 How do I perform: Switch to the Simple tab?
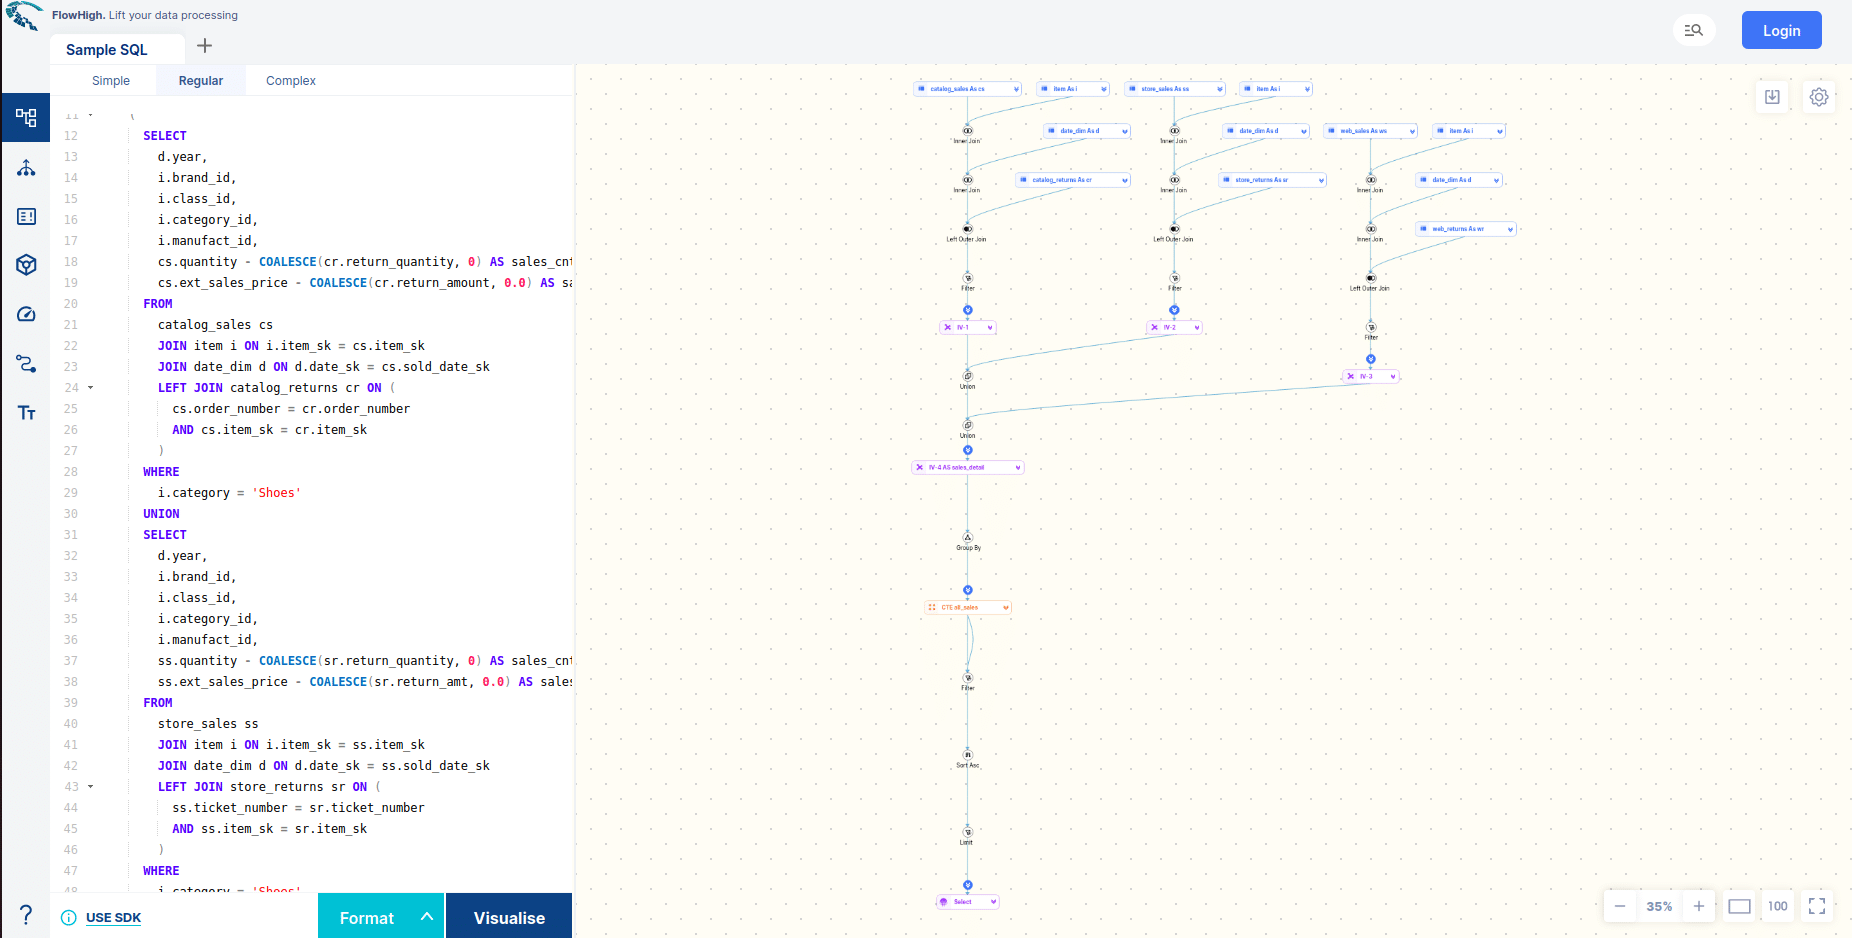click(x=111, y=81)
